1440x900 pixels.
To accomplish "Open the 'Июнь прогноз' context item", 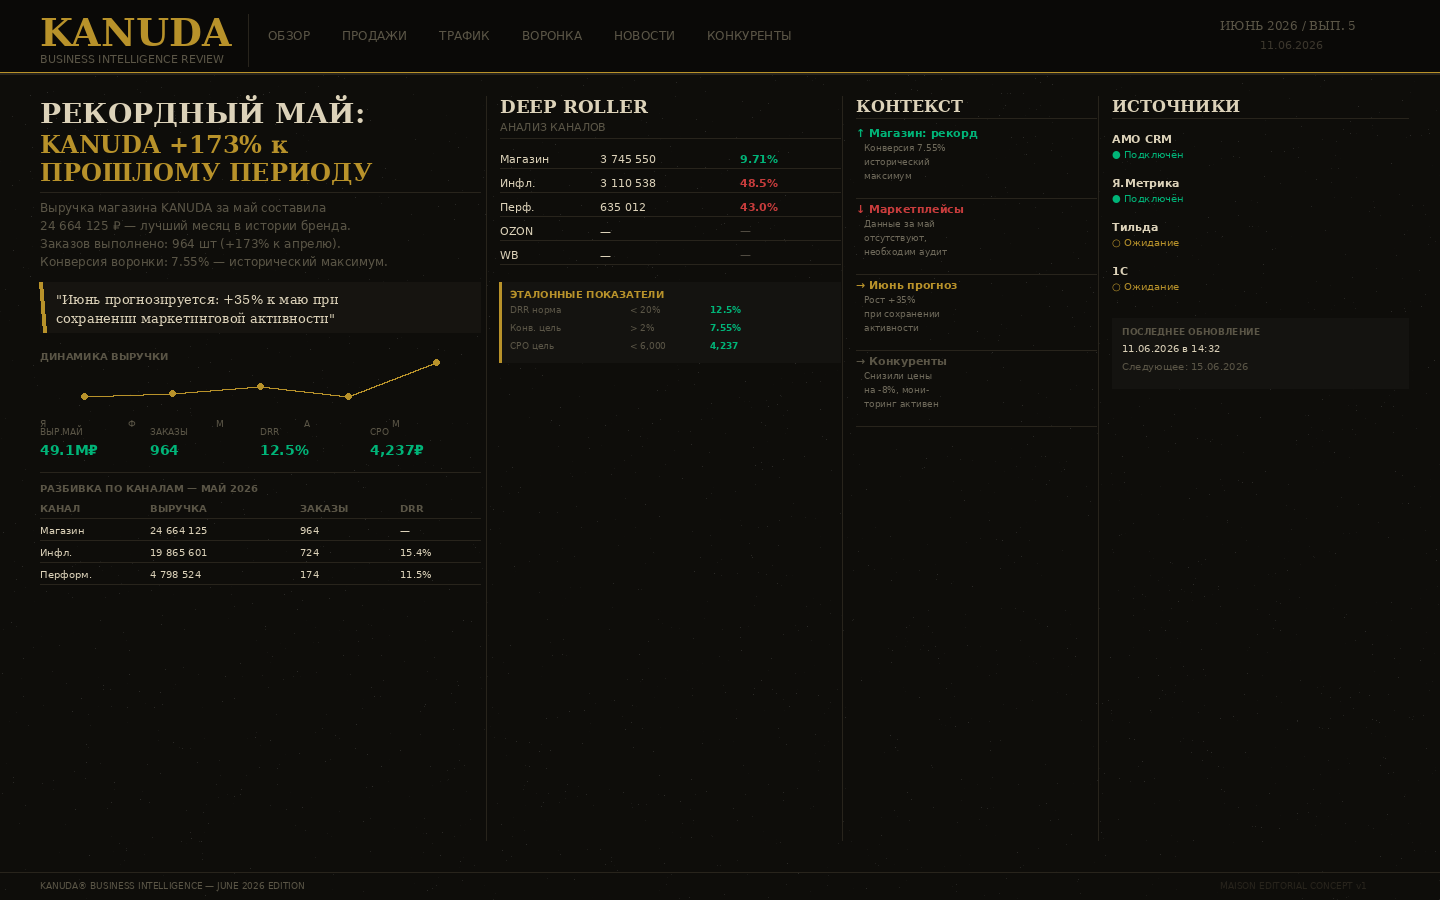I will click(907, 285).
